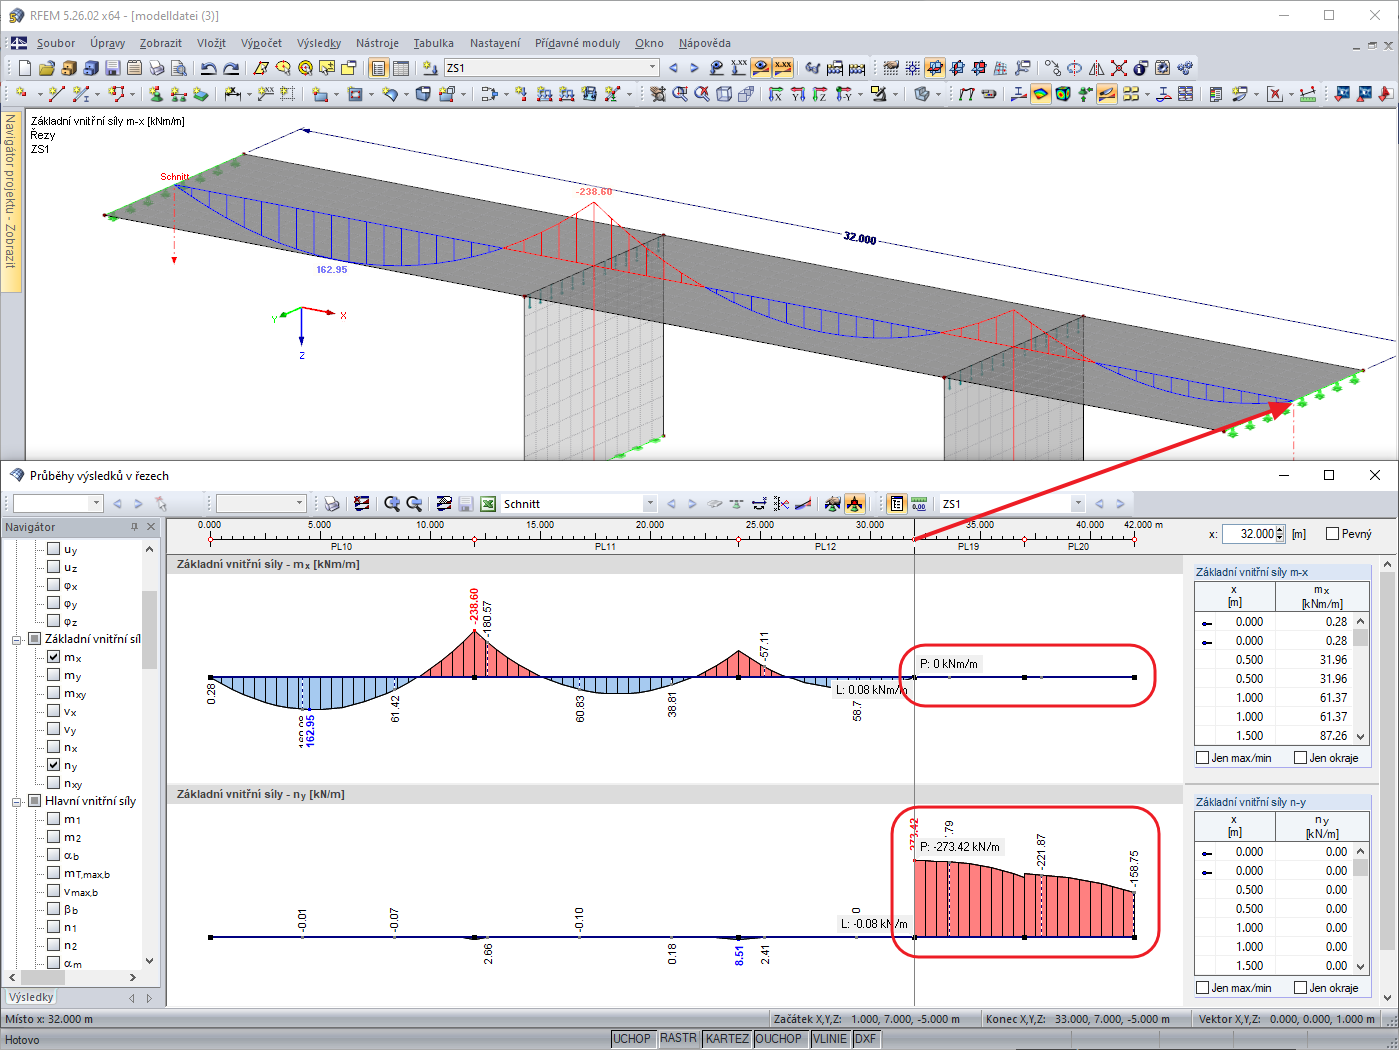Open the ZS1 load case dropdown in main toolbar

click(653, 68)
